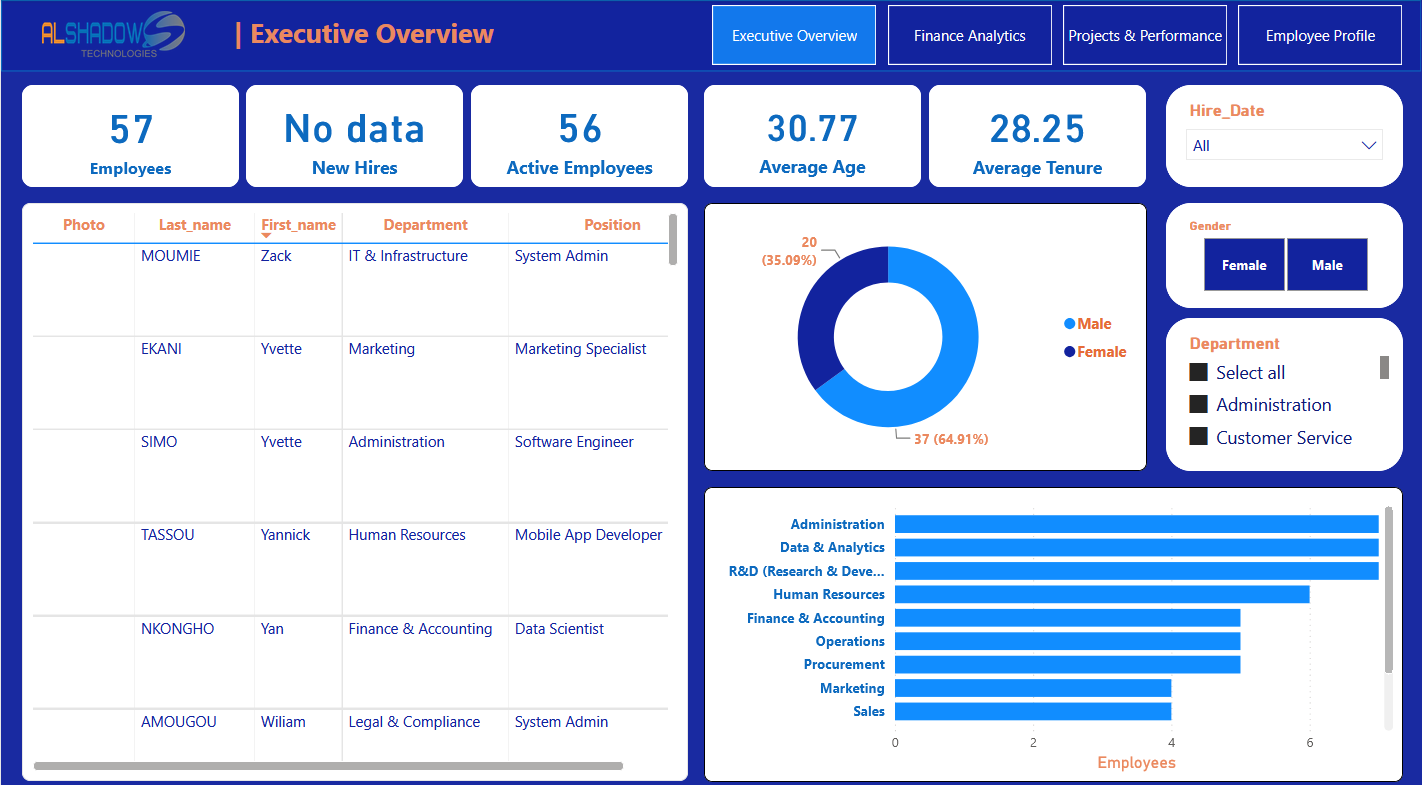This screenshot has width=1422, height=785.
Task: Click the 37 (64.91%) donut data label
Action: point(951,439)
